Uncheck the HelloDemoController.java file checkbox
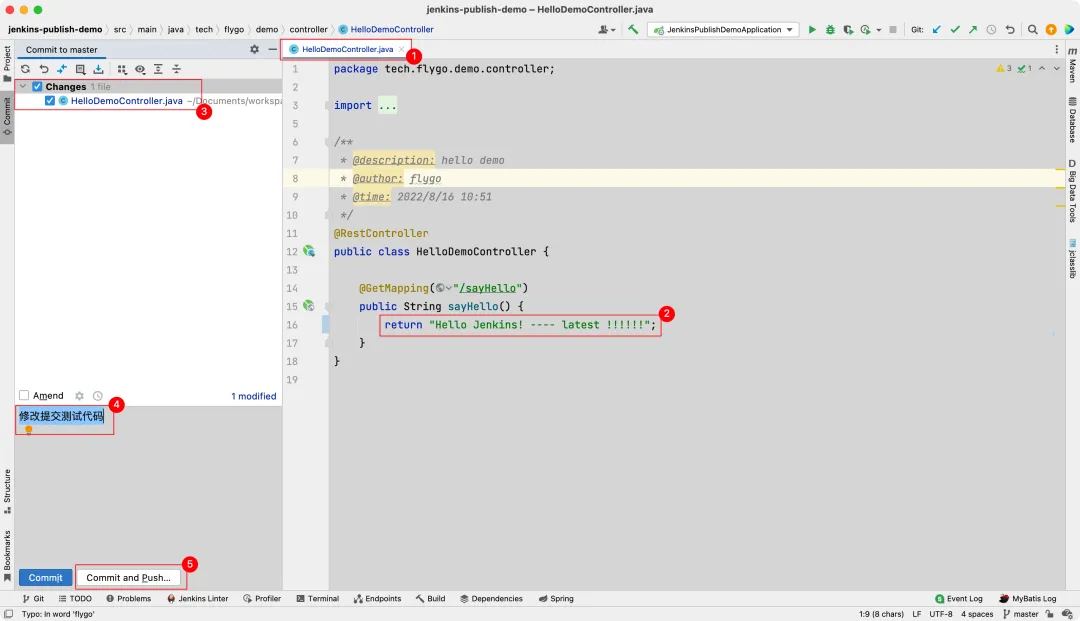 [x=50, y=101]
